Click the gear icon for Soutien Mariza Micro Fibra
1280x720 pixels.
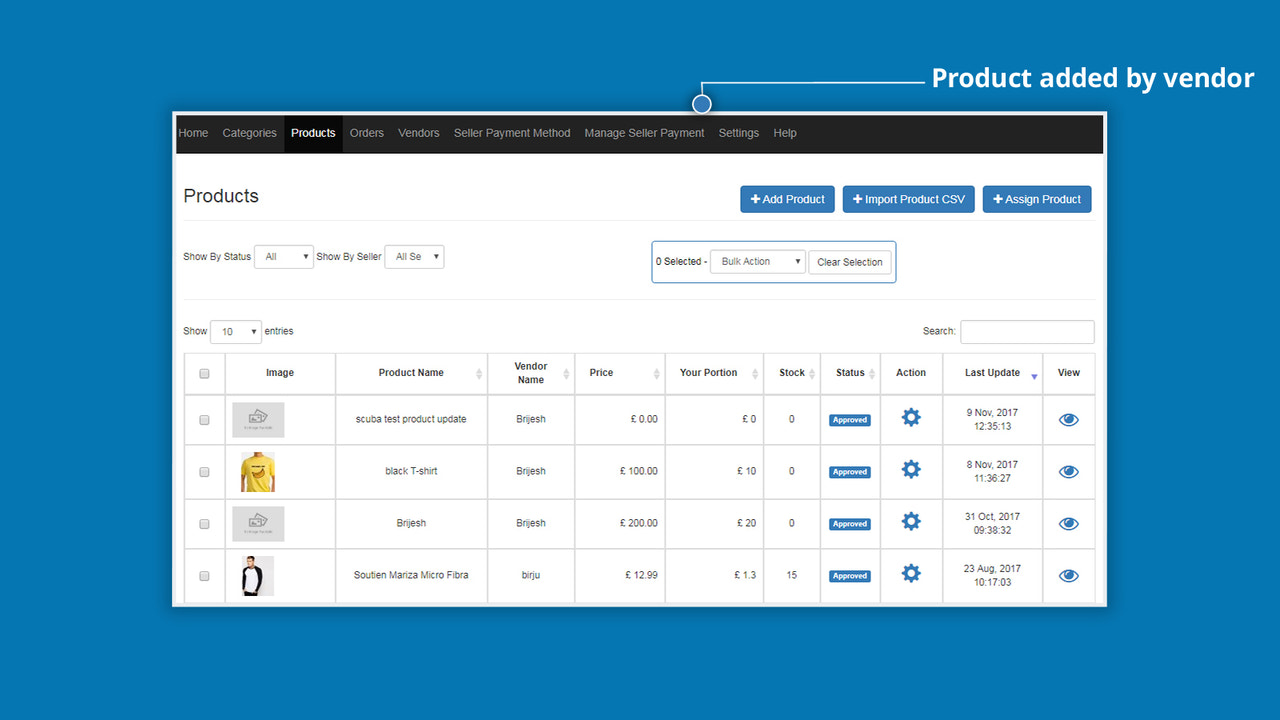tap(911, 573)
